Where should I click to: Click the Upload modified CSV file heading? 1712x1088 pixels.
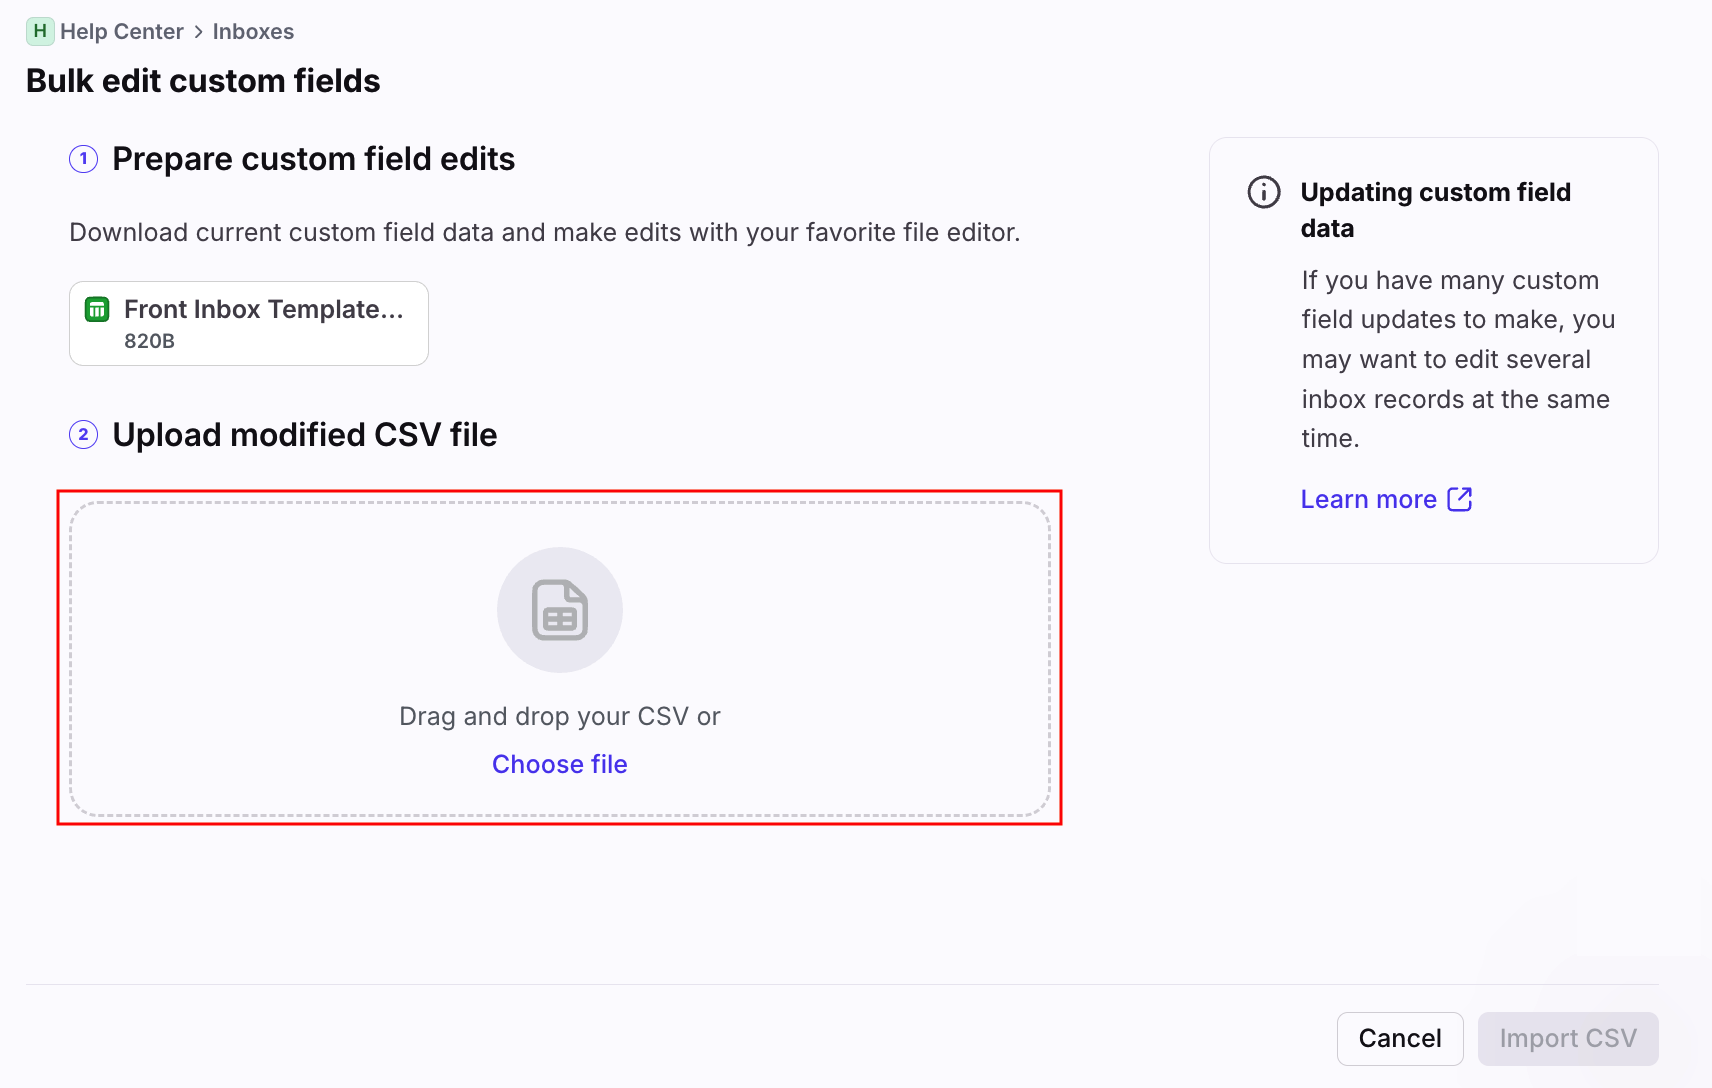pyautogui.click(x=304, y=435)
